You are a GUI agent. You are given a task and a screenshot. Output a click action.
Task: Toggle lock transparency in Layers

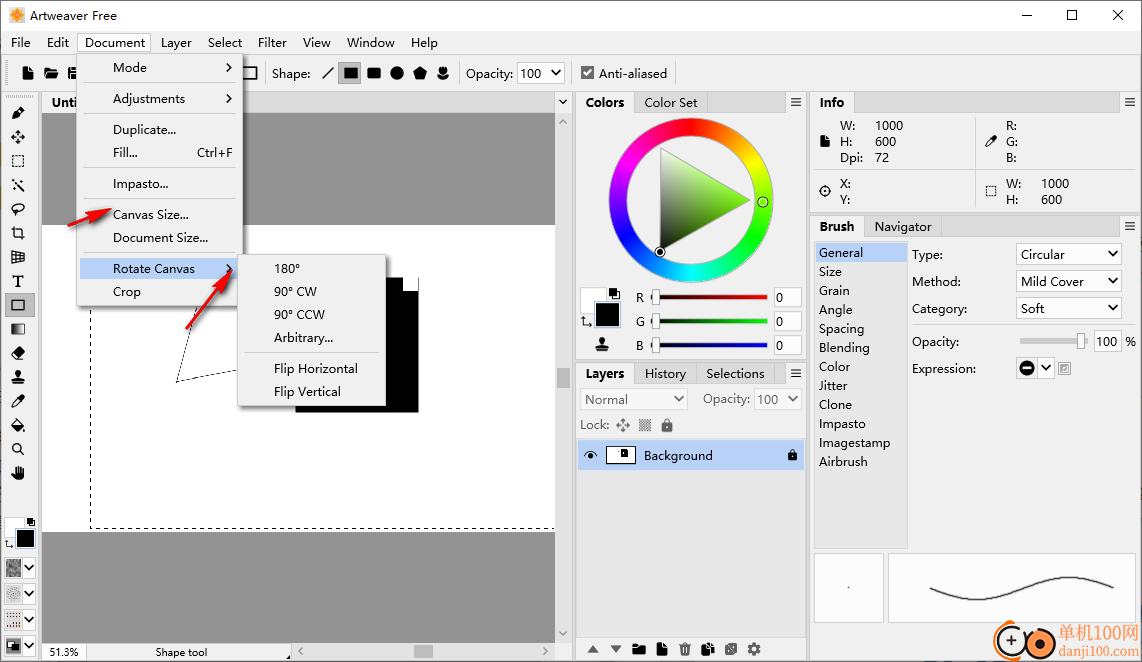point(645,425)
